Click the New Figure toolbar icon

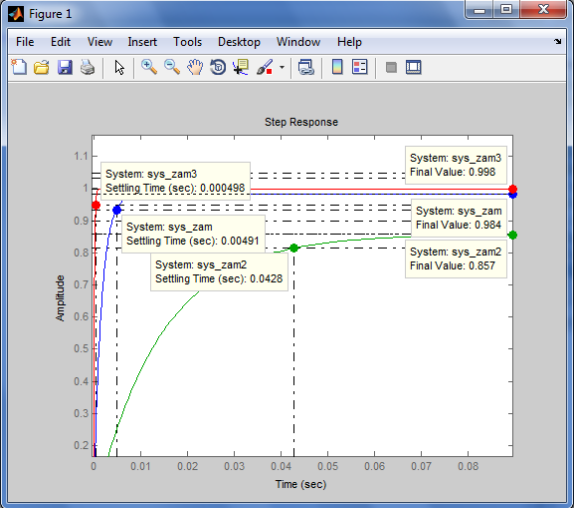[19, 67]
